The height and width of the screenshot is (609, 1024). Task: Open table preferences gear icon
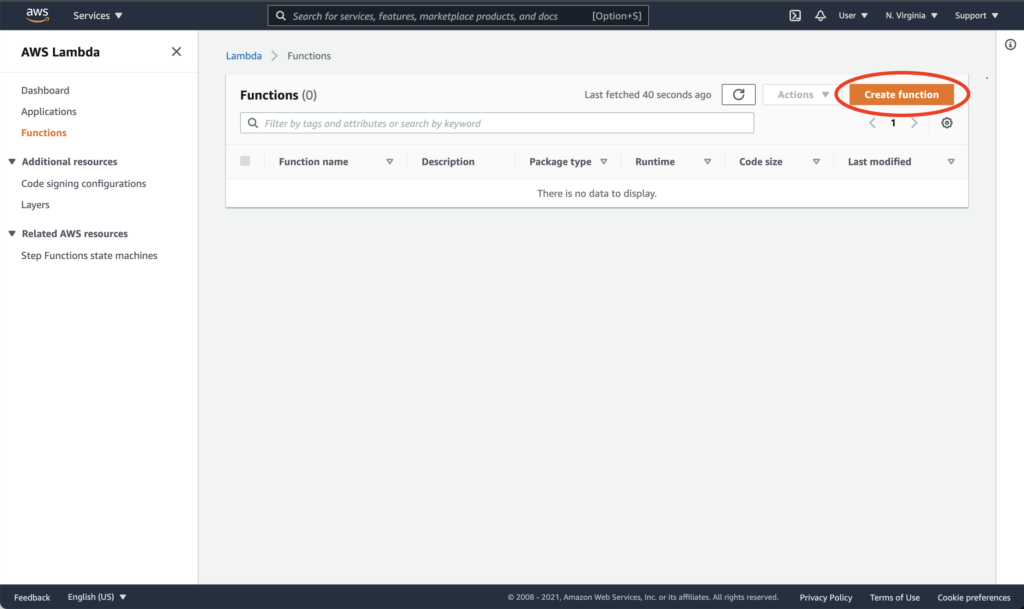[x=947, y=123]
